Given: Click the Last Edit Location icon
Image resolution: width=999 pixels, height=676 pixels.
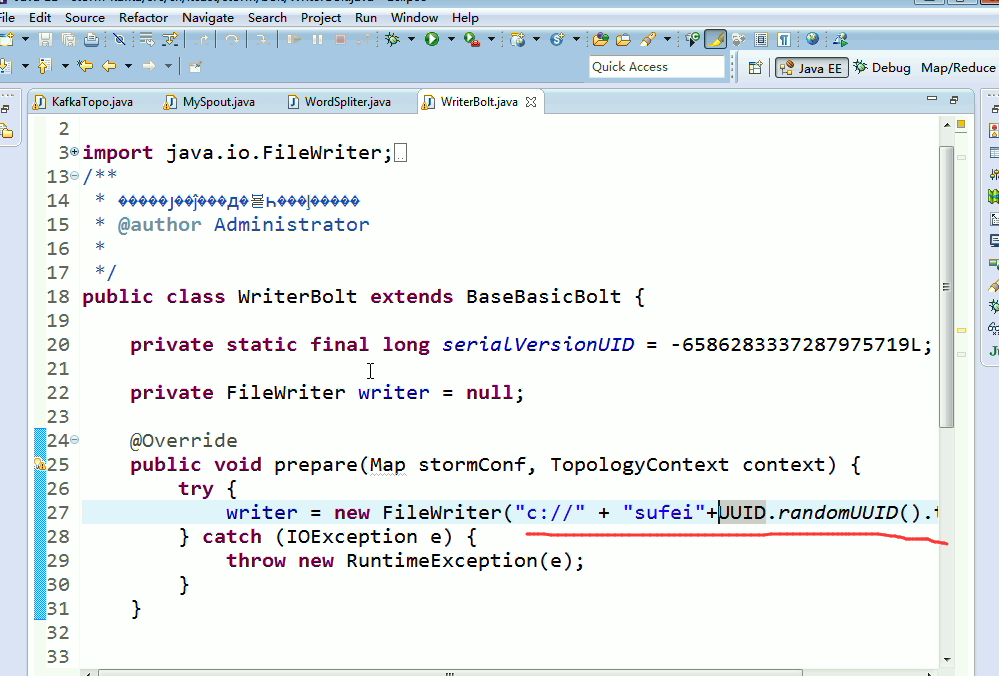Looking at the screenshot, I should 85,66.
